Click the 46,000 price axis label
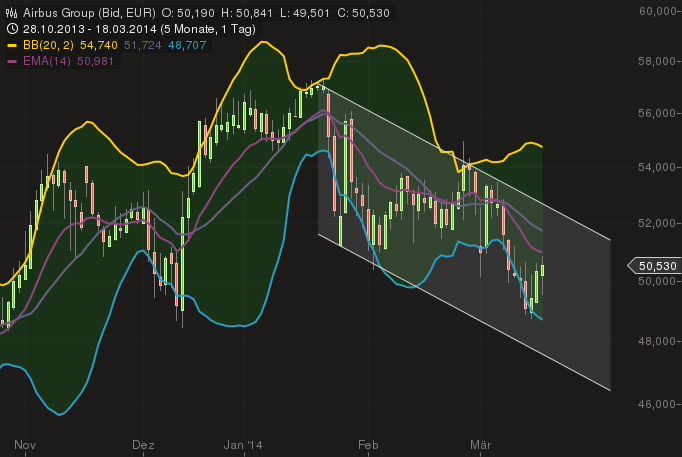This screenshot has width=682, height=457. [657, 404]
